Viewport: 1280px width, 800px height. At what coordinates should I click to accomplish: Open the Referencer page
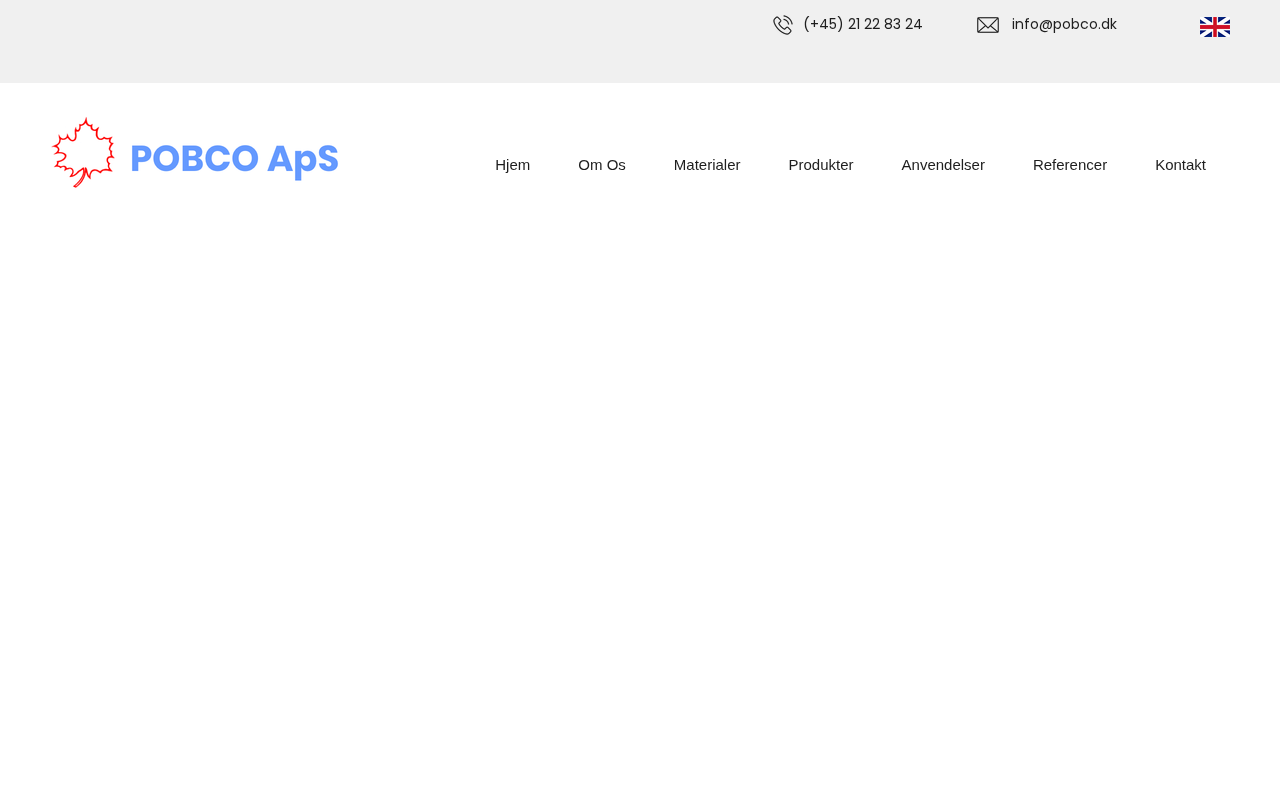coord(1070,165)
